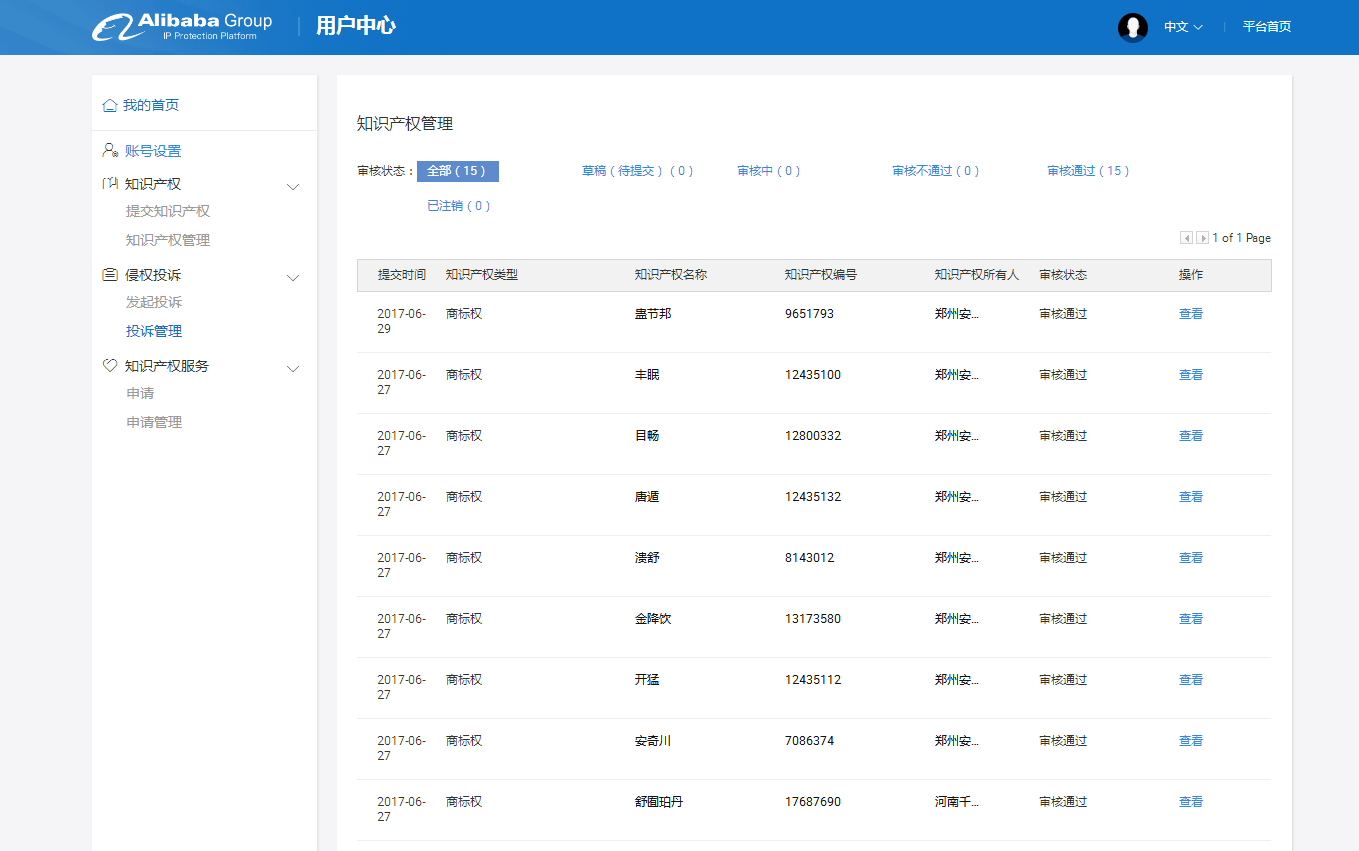Collapse the 知识产权服务 sidebar section
This screenshot has height=851, width=1359.
coord(293,368)
